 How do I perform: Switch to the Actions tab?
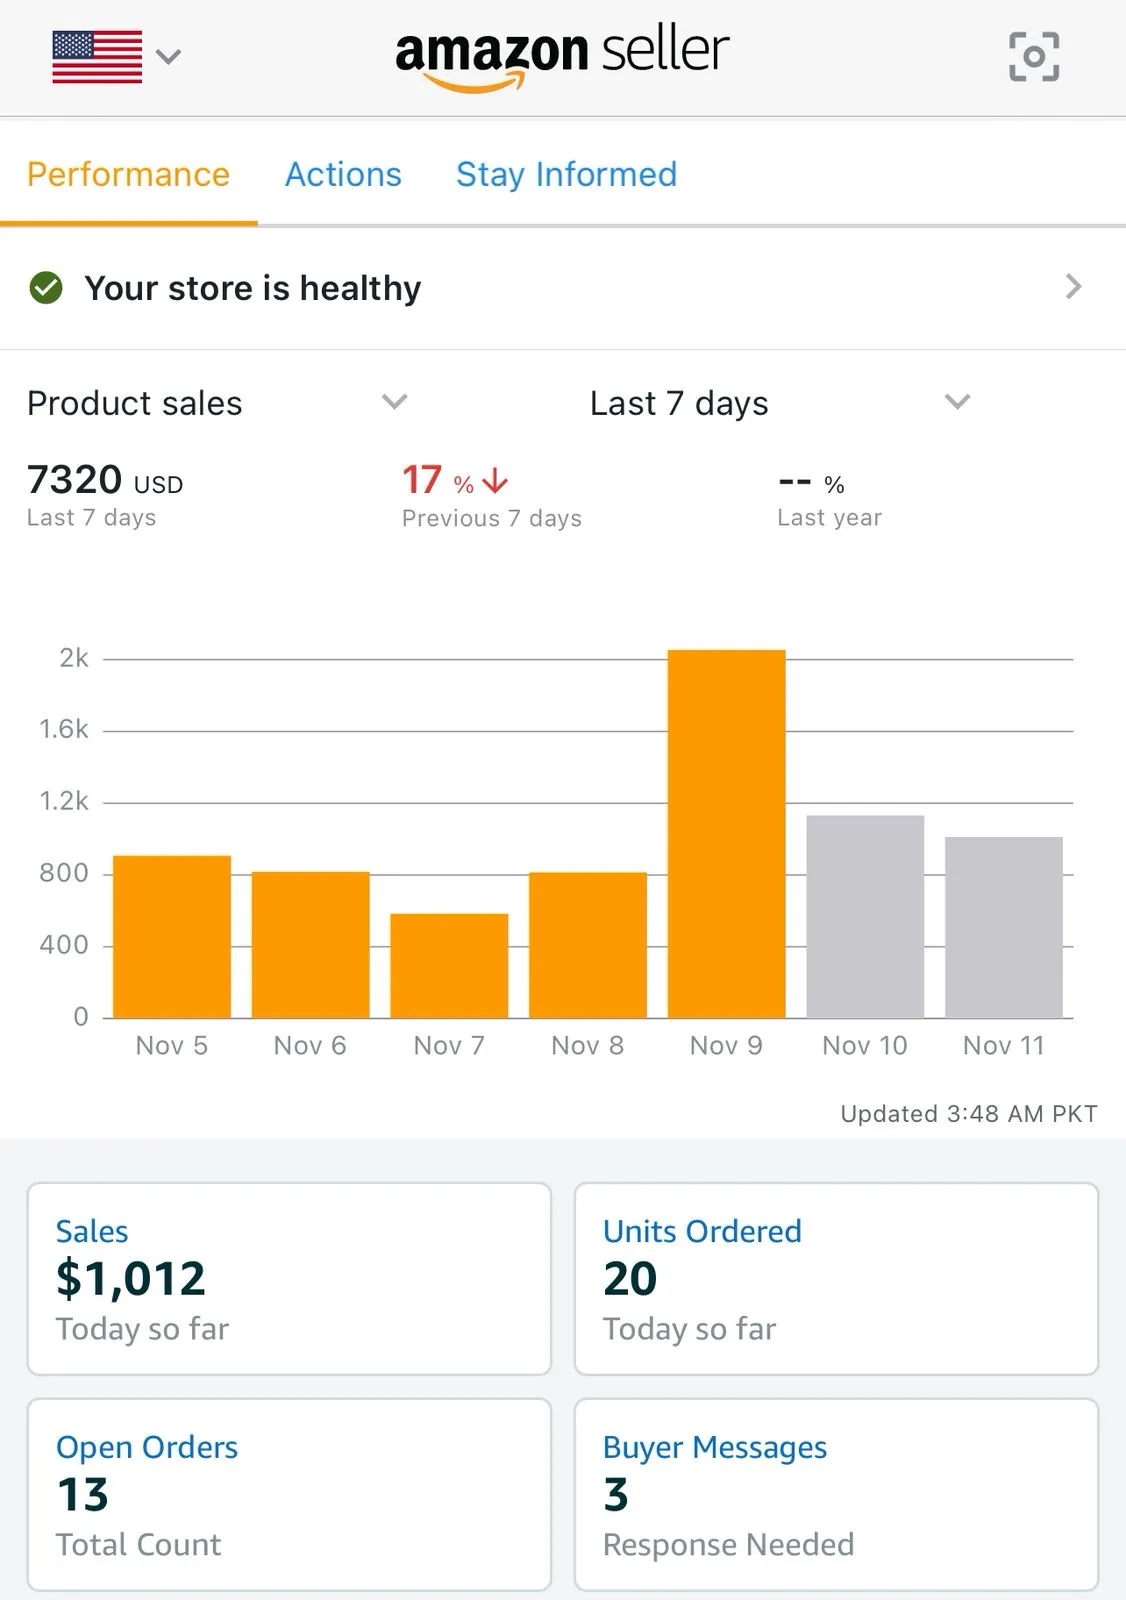coord(343,175)
